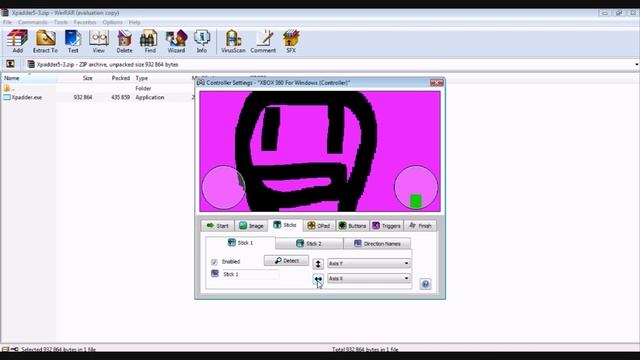Click the vertical axis arrows icon
Image resolution: width=640 pixels, height=360 pixels.
tap(318, 264)
